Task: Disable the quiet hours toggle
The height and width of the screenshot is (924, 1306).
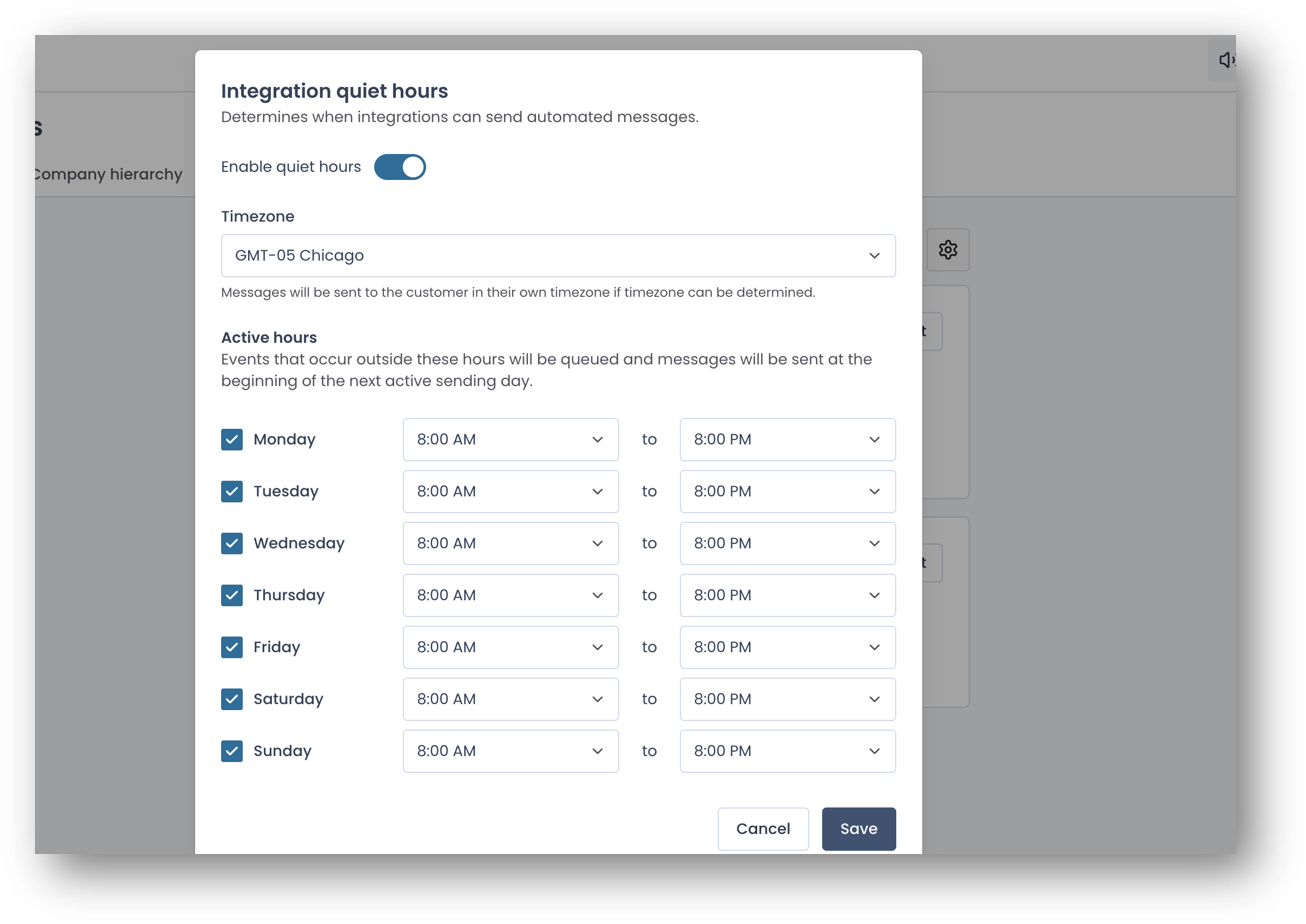Action: [399, 167]
